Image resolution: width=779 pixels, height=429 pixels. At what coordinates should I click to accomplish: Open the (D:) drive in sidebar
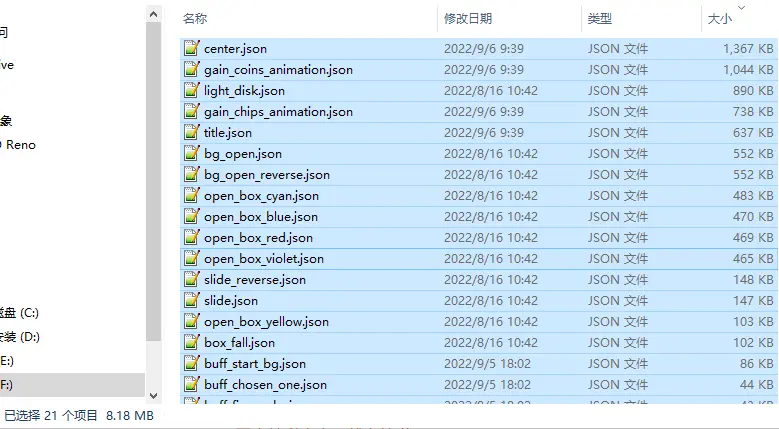coord(25,337)
